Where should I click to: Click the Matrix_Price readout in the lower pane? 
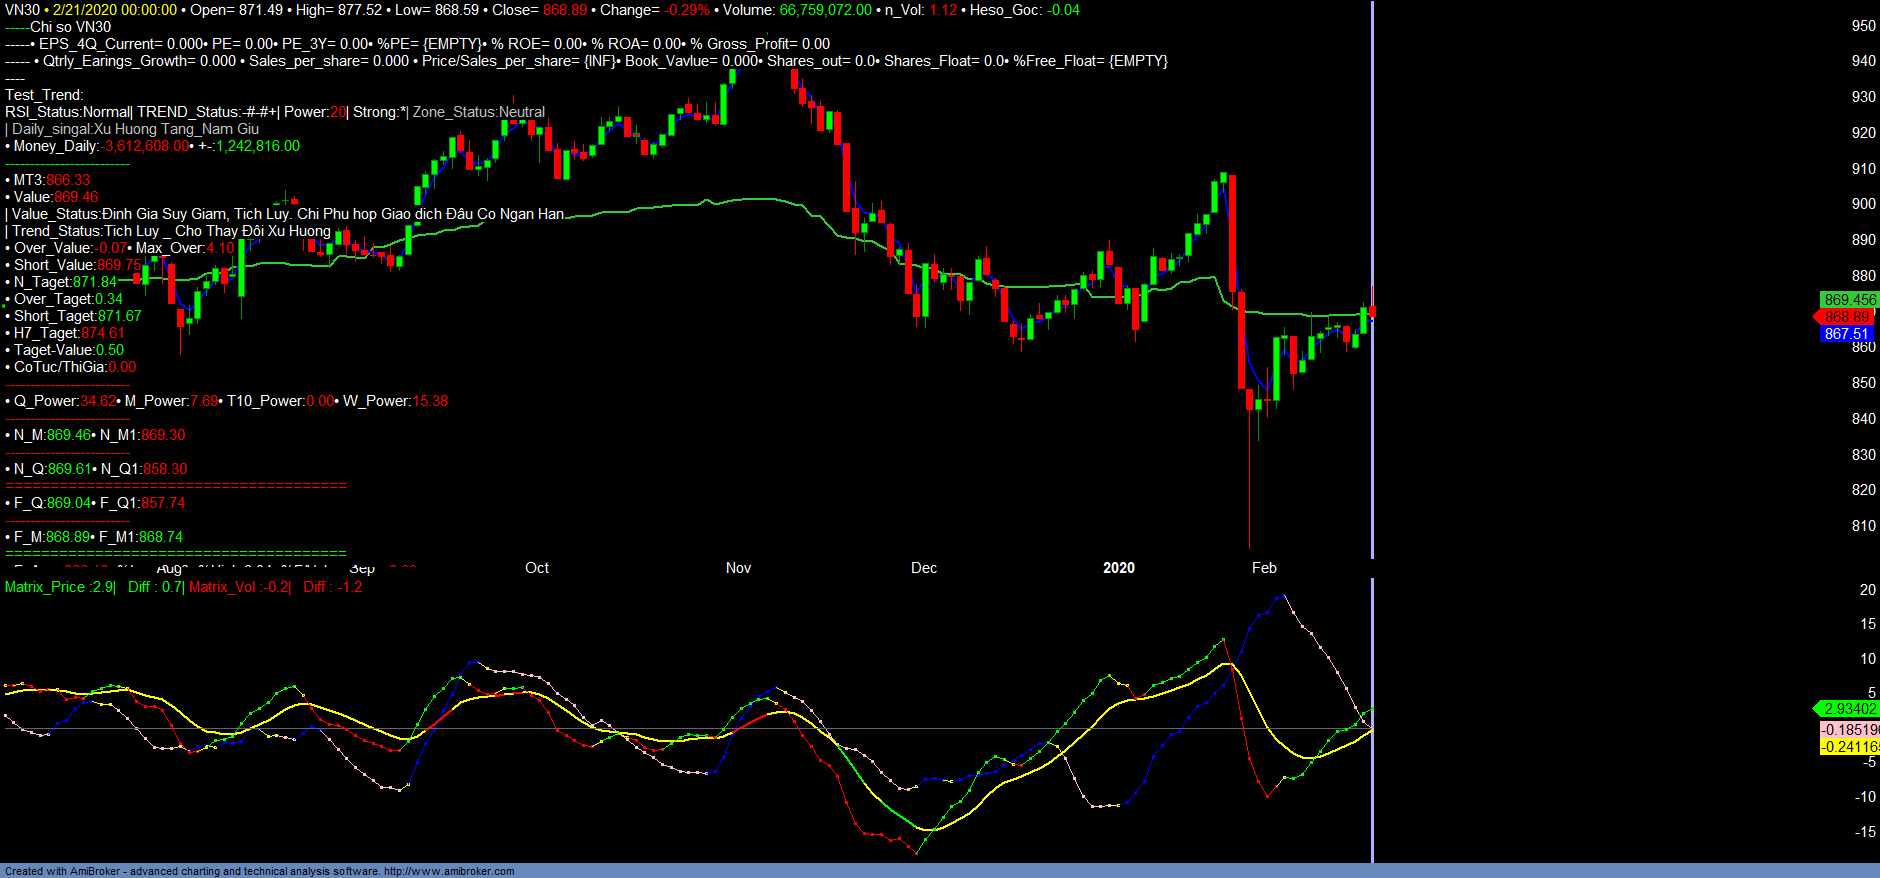pos(59,587)
